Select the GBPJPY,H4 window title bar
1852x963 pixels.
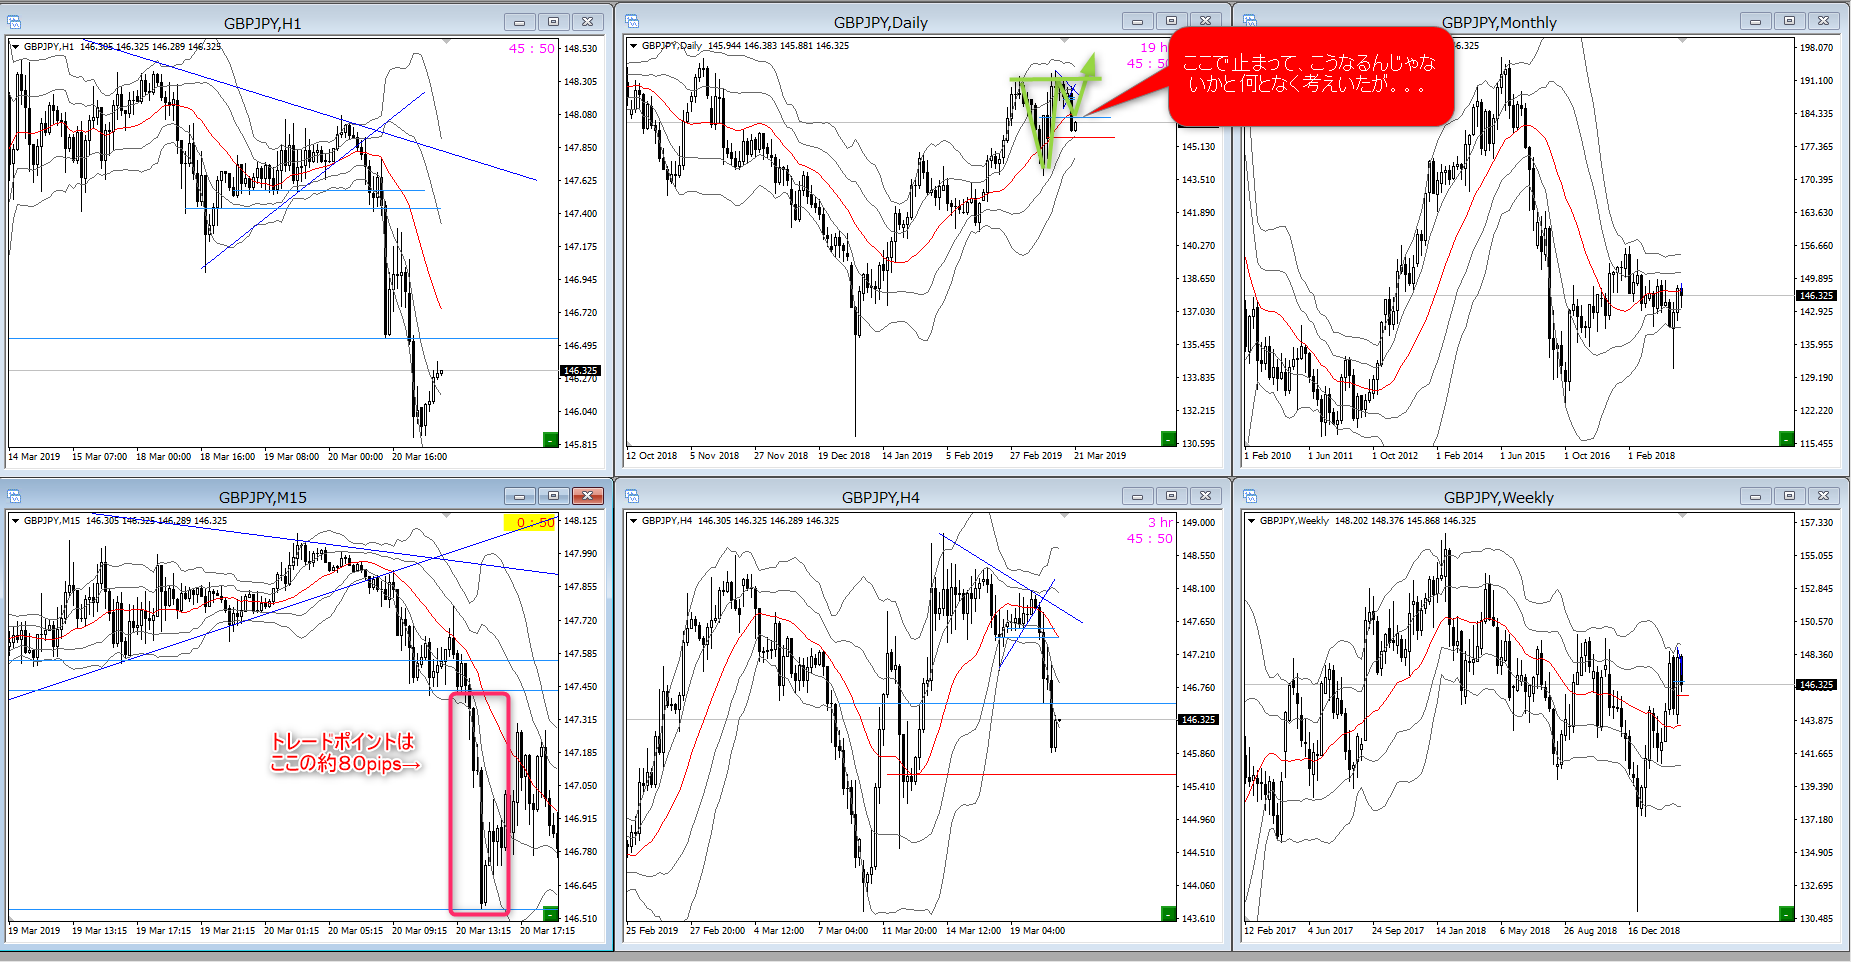(880, 497)
